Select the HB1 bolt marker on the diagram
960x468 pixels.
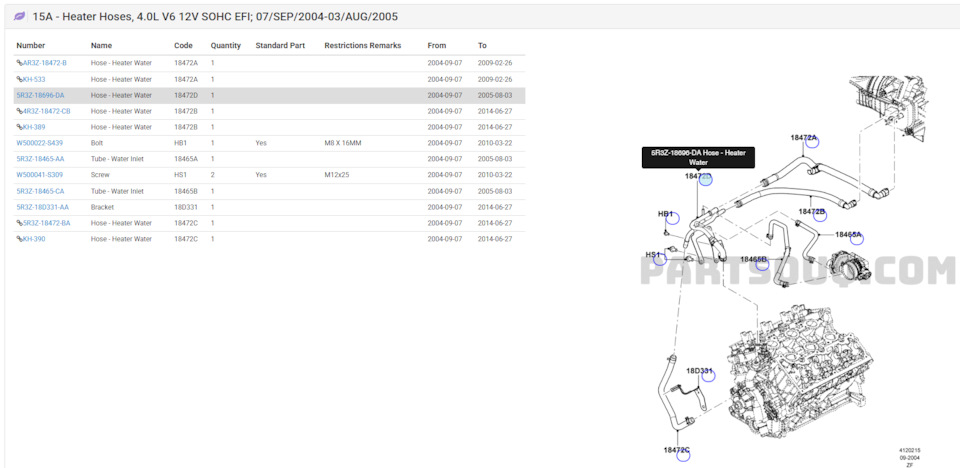(671, 218)
